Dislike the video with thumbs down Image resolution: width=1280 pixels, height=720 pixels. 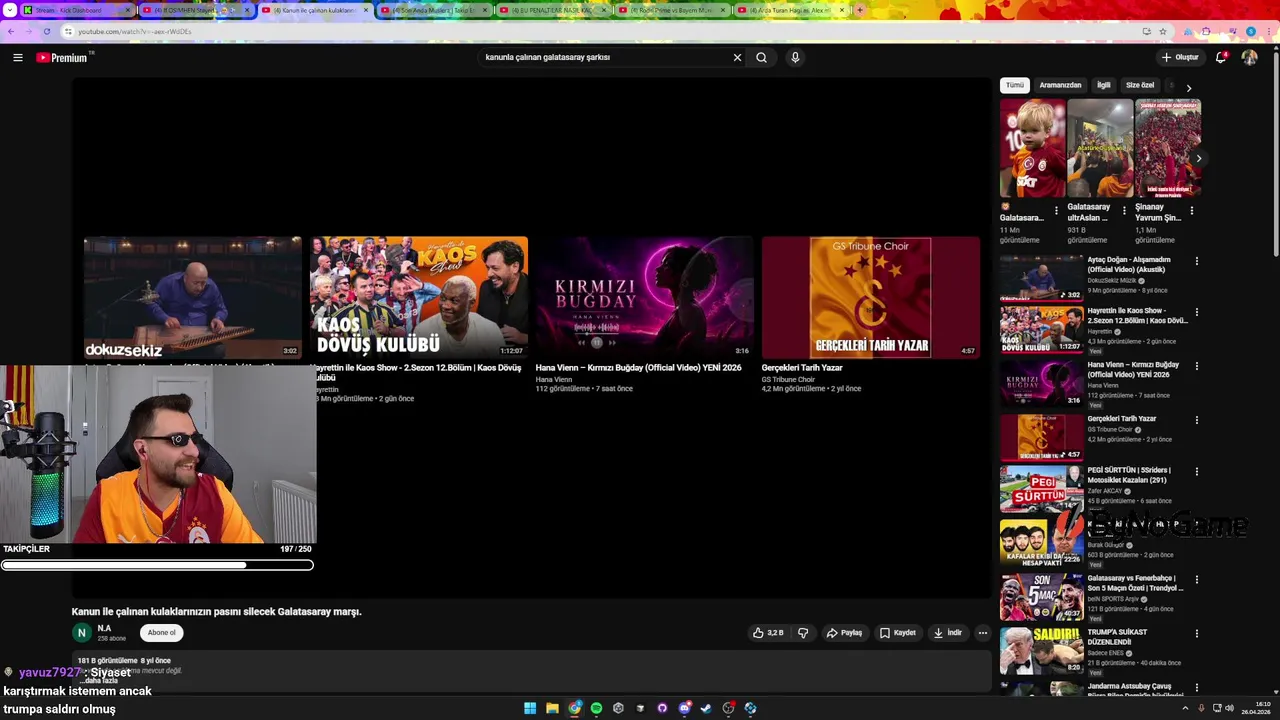tap(802, 632)
